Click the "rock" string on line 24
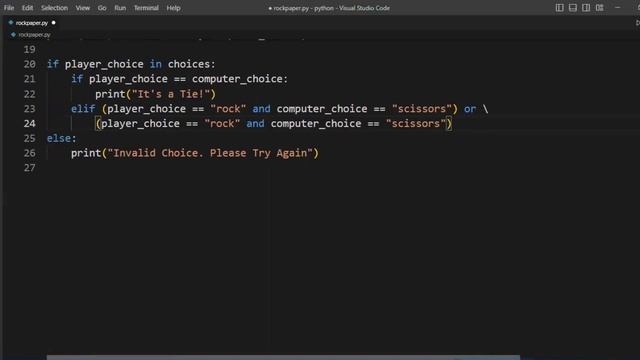The height and width of the screenshot is (360, 640). (222, 124)
